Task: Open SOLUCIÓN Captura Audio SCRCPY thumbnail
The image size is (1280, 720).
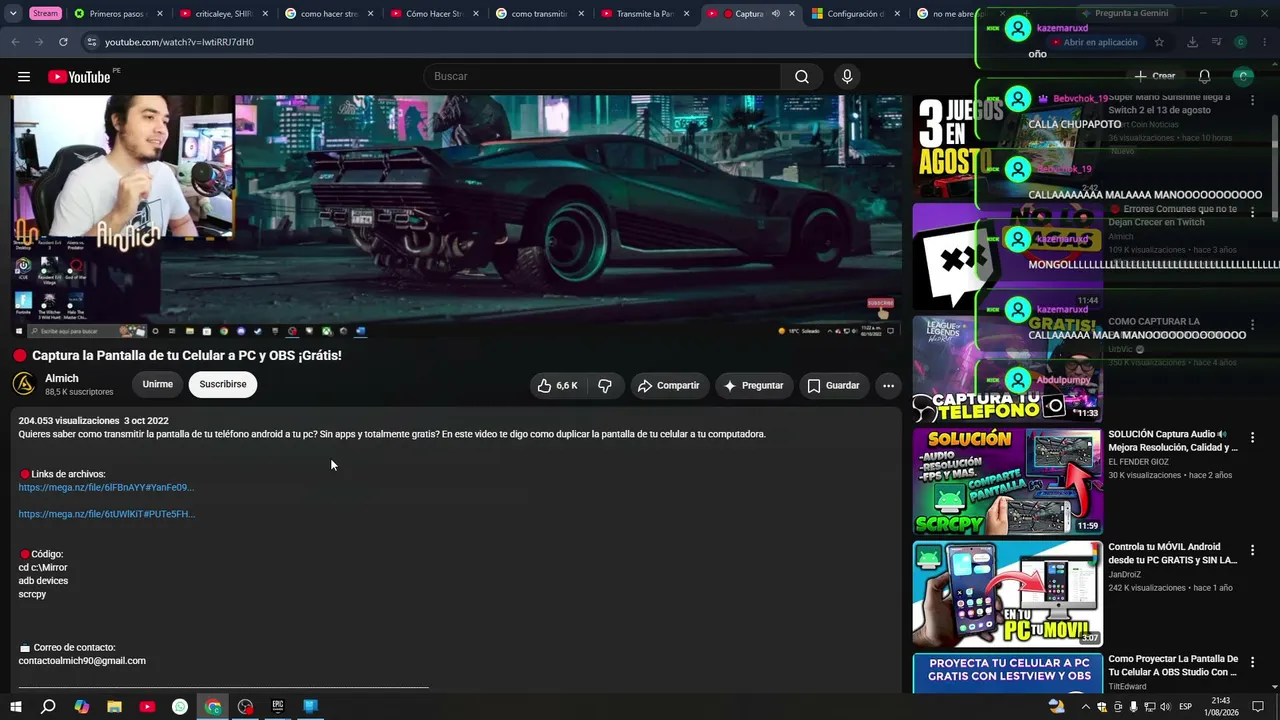Action: [x=1007, y=482]
